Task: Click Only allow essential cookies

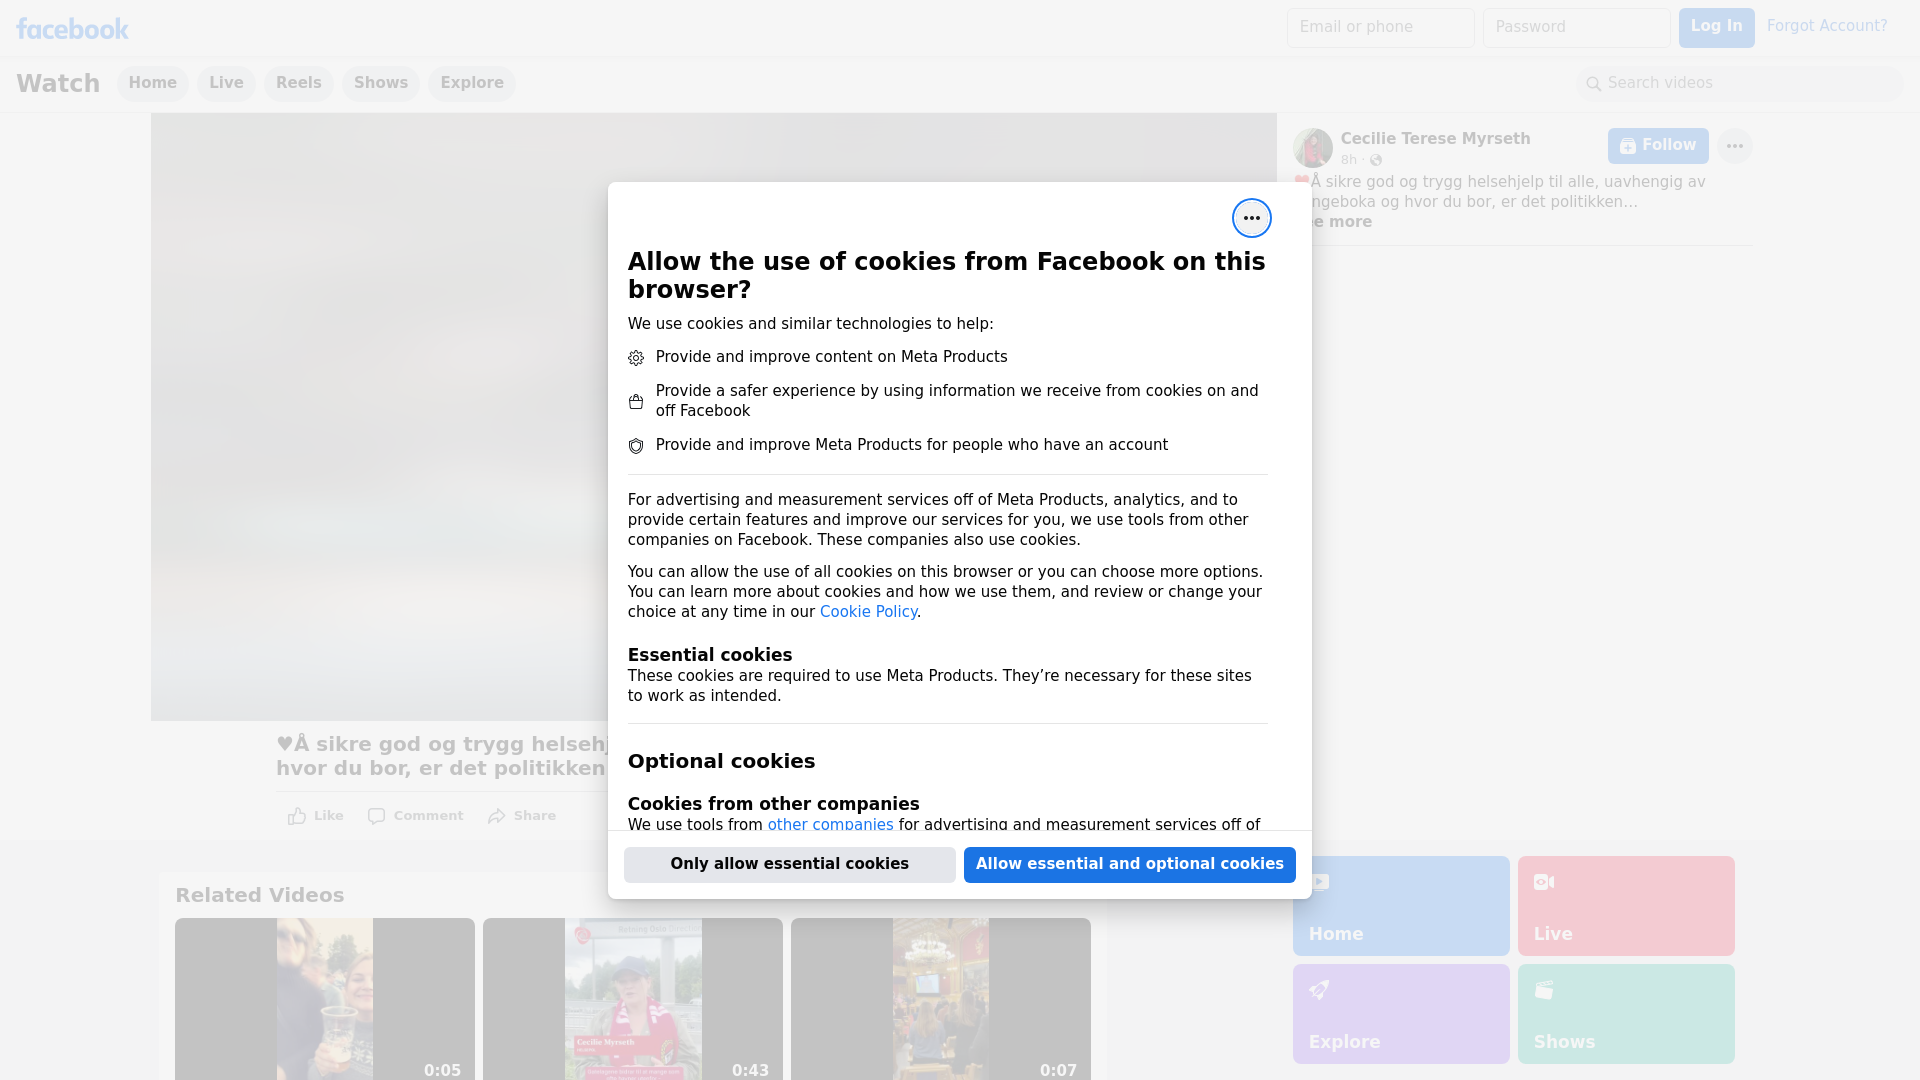Action: pyautogui.click(x=790, y=865)
